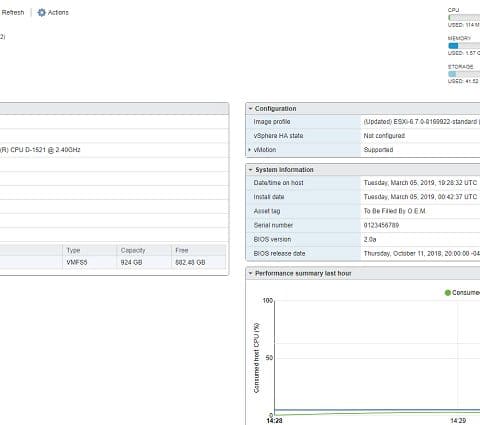Click the BIOS release date label
This screenshot has height=425, width=480.
click(279, 253)
